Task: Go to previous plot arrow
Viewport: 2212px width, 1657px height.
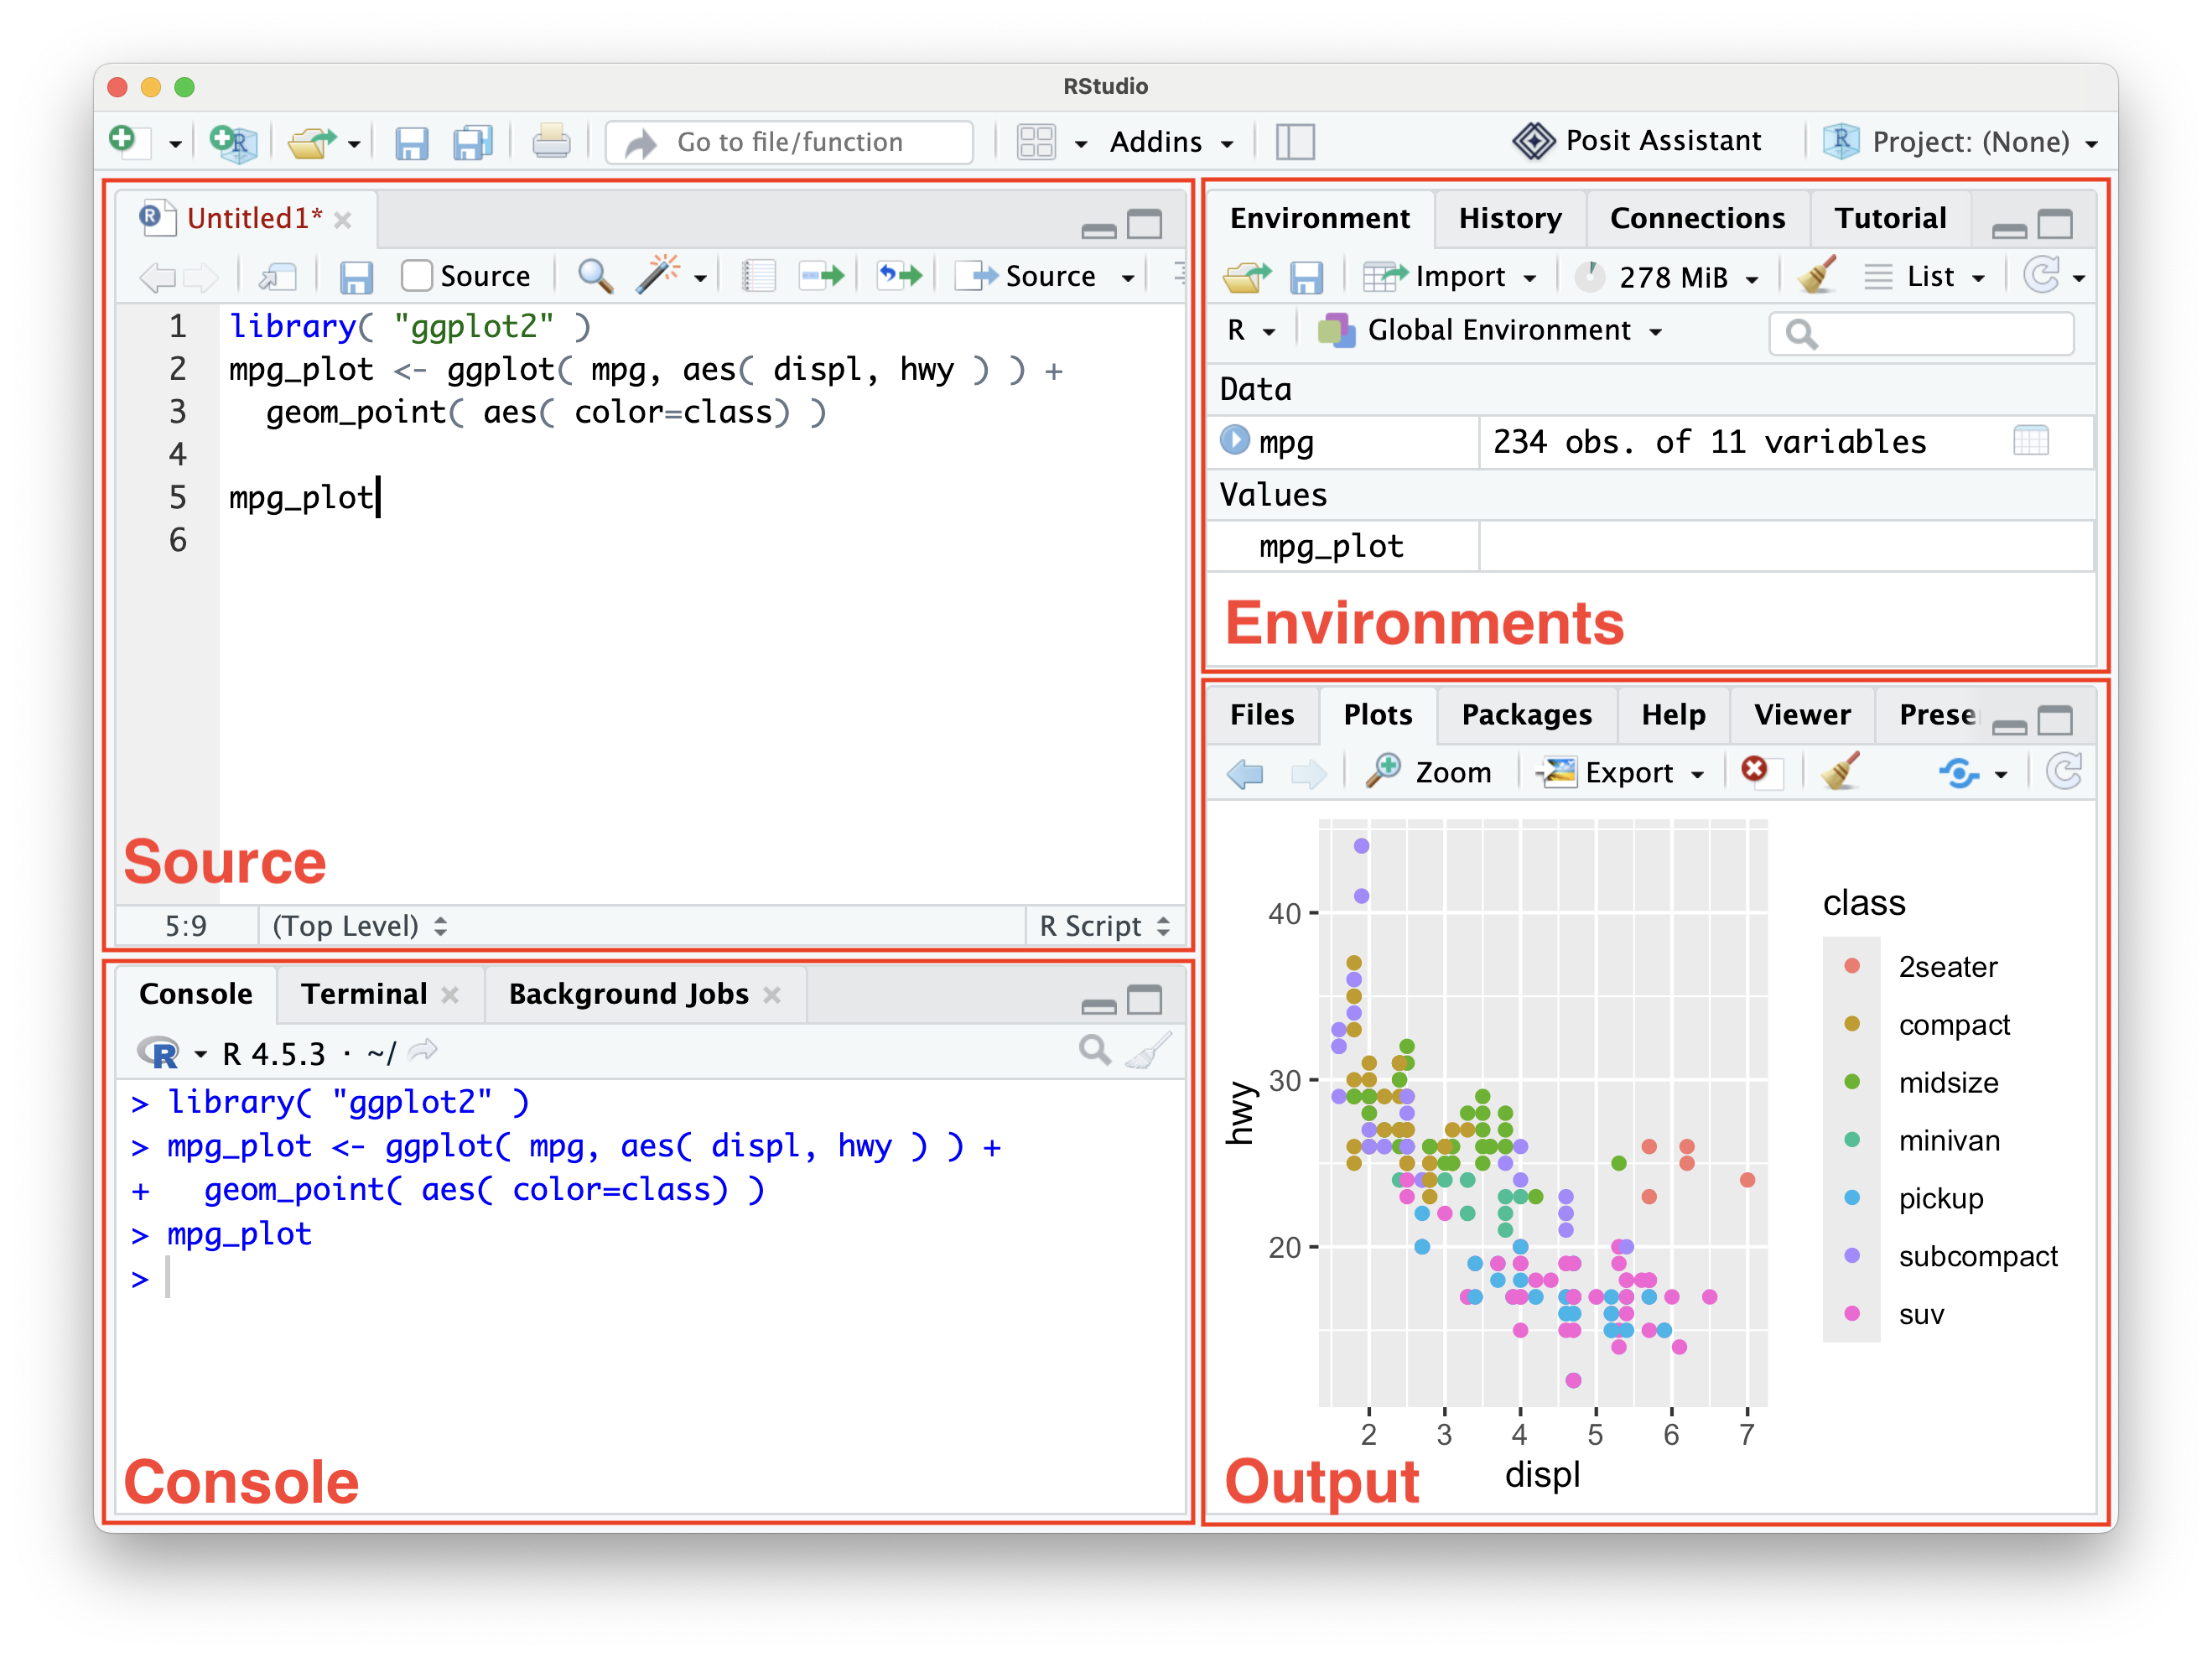Action: pyautogui.click(x=1245, y=772)
